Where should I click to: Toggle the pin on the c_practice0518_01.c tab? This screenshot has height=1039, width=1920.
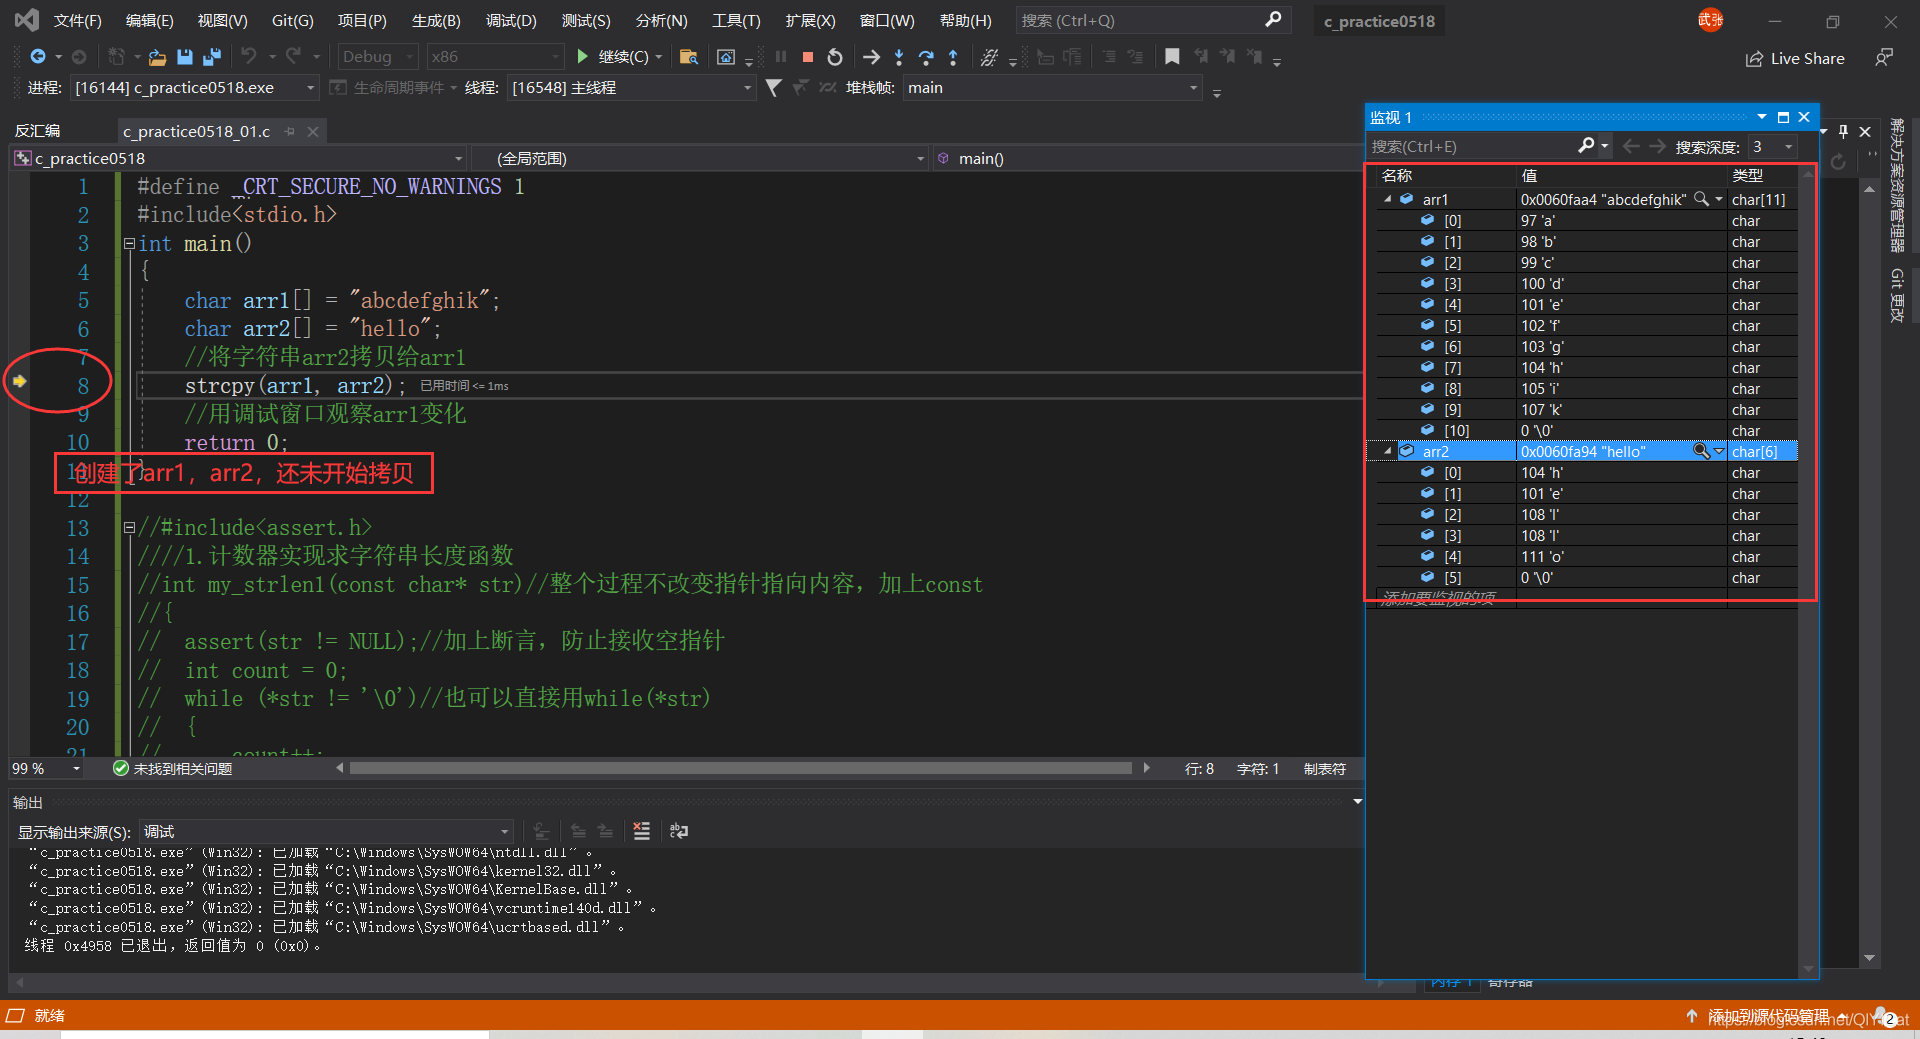pos(290,131)
